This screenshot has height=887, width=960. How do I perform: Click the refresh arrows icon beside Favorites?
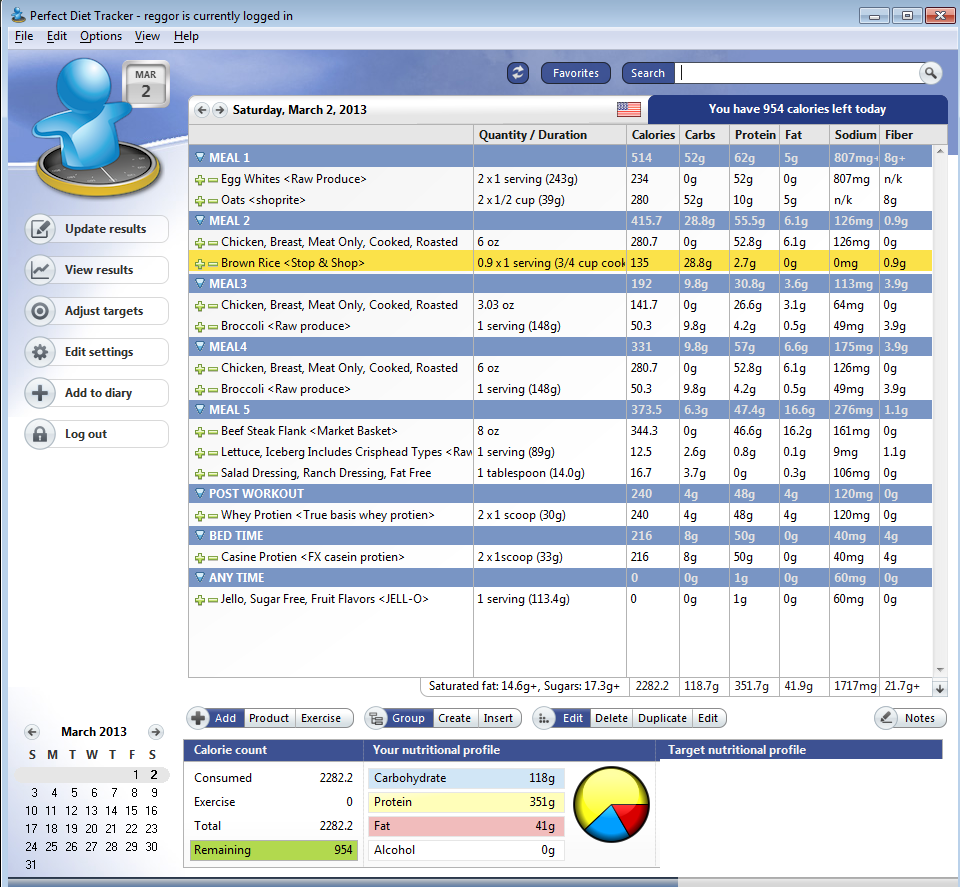518,73
